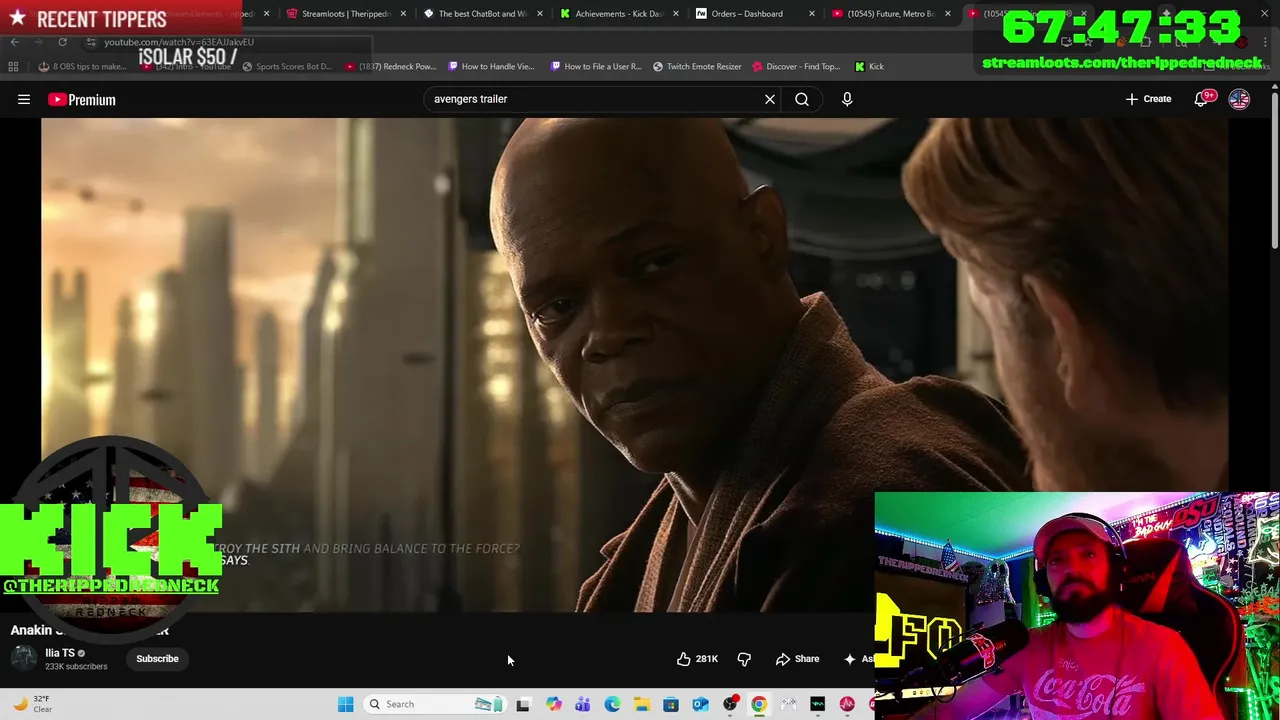Screen dimensions: 1280x720
Task: Switch to The best ChatBot tab
Action: coord(482,14)
